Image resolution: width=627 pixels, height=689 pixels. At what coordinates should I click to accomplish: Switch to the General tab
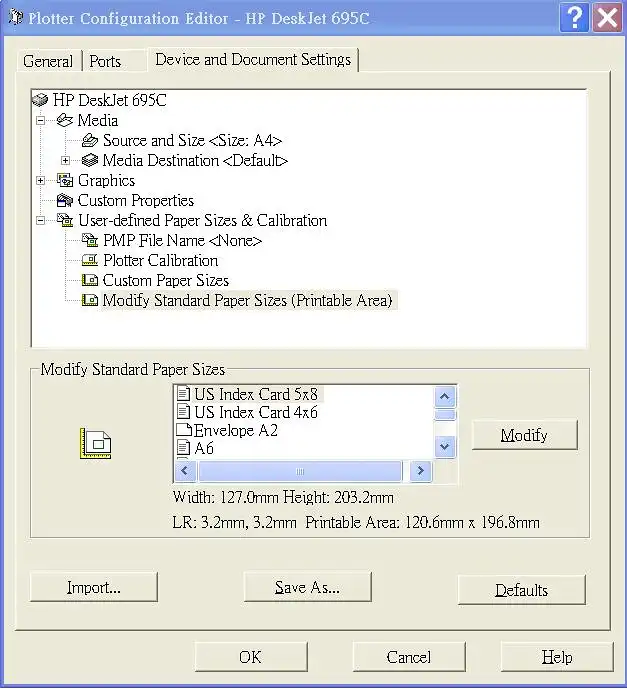(x=48, y=61)
